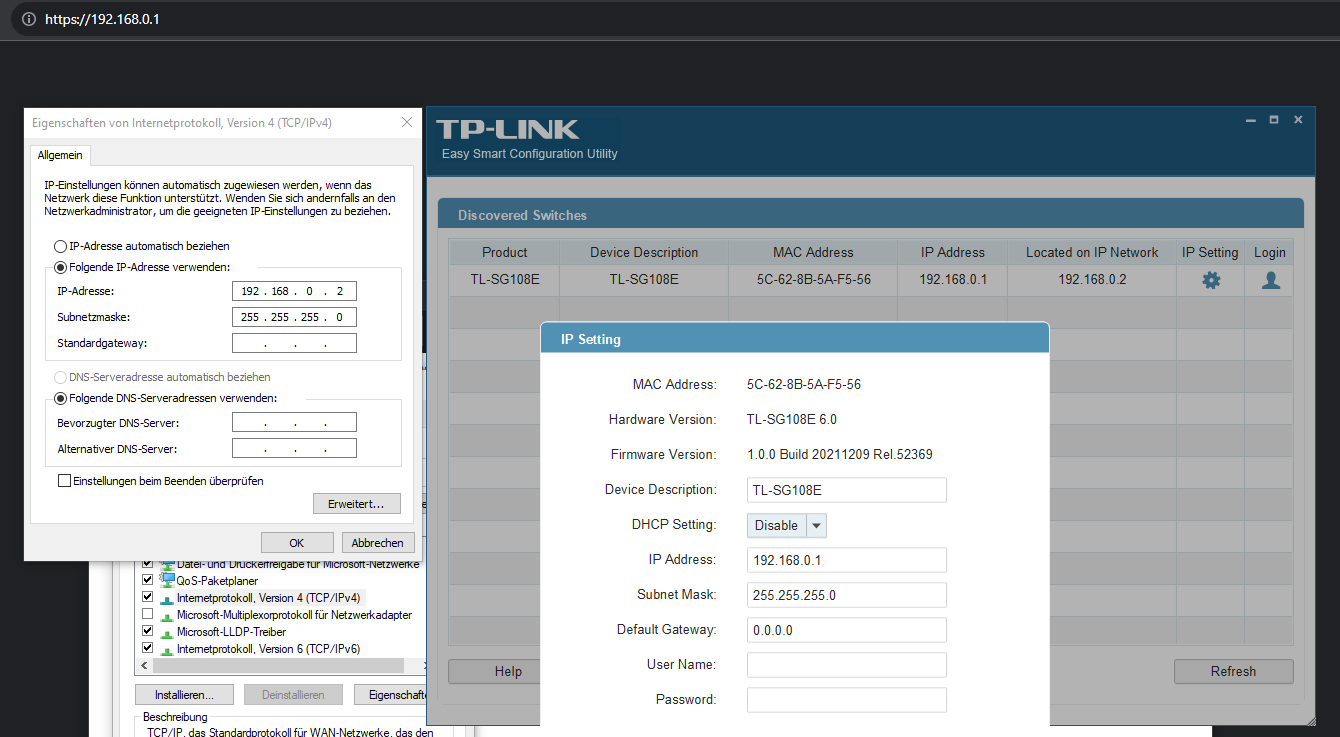1340x737 pixels.
Task: Click MAC cell 5C-62-8B-5A-F5-56 in table
Action: pos(813,280)
